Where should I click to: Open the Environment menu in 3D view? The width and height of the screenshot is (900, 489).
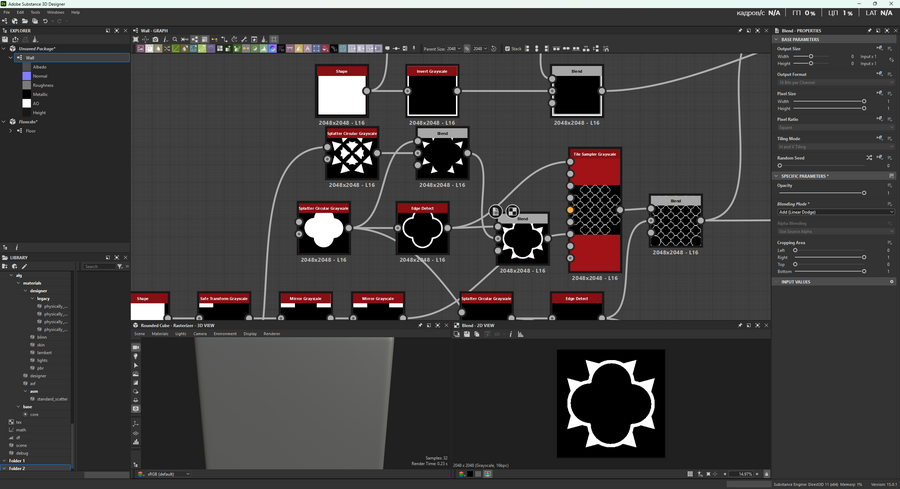pyautogui.click(x=225, y=333)
